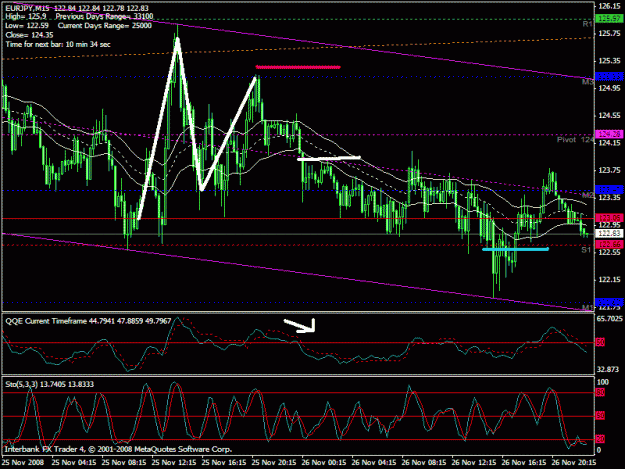Screen dimensions: 625x469
Task: Click the R1 resistance level label
Action: [587, 24]
